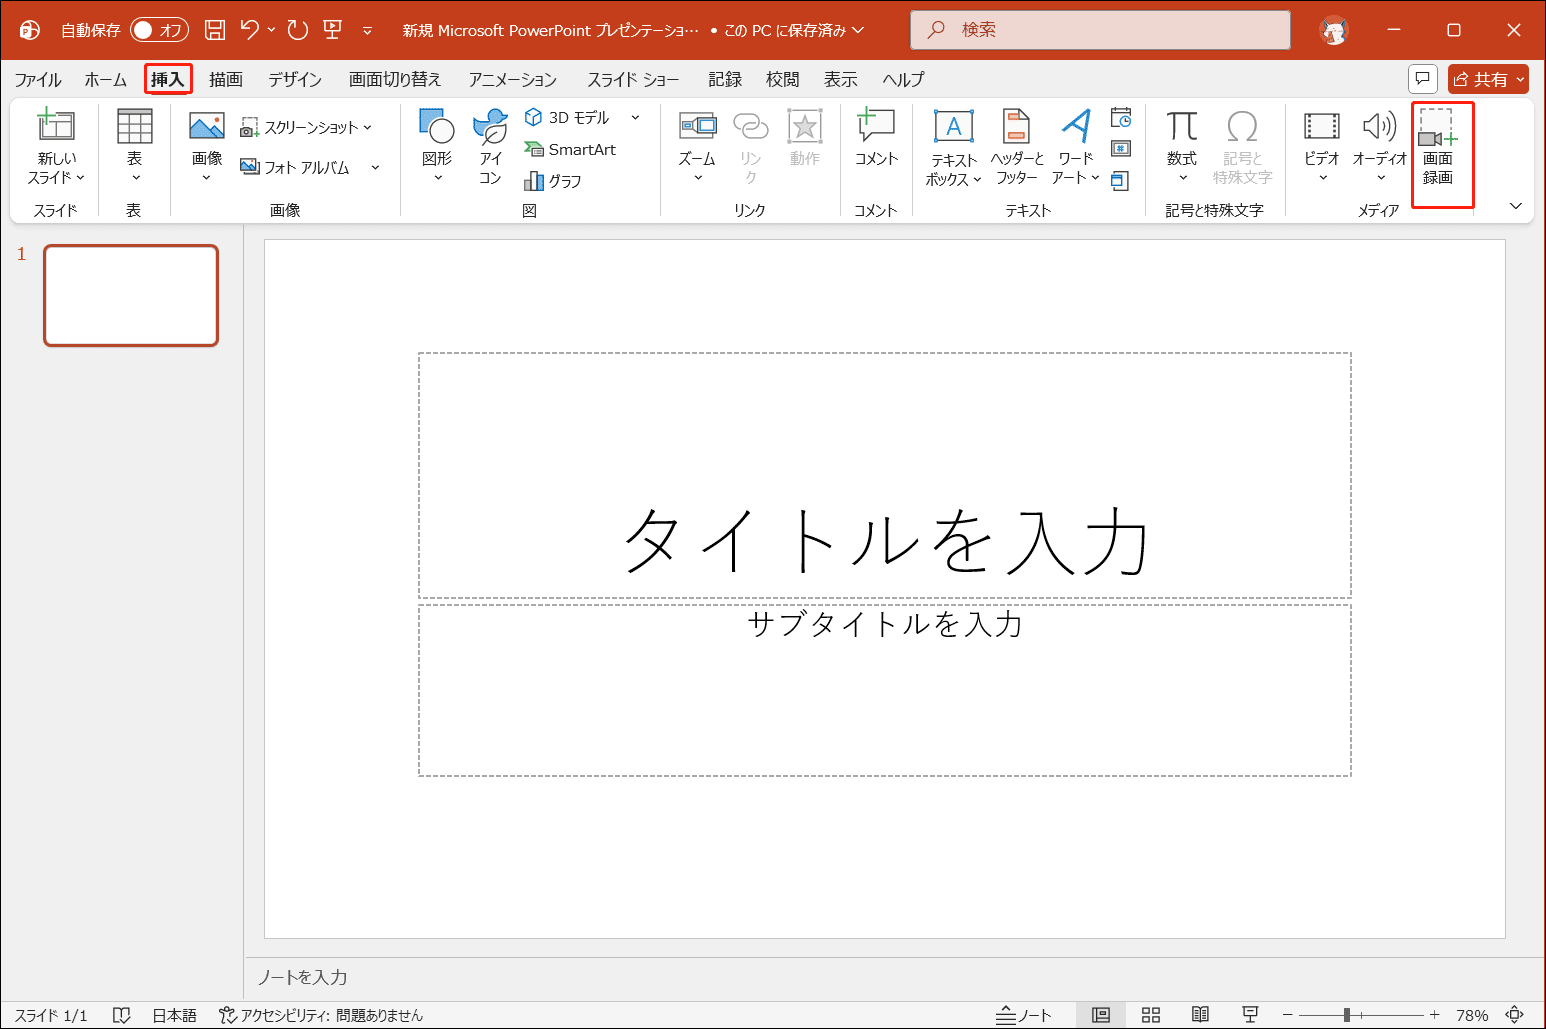
Task: Toggle 自動保存 on
Action: click(158, 30)
